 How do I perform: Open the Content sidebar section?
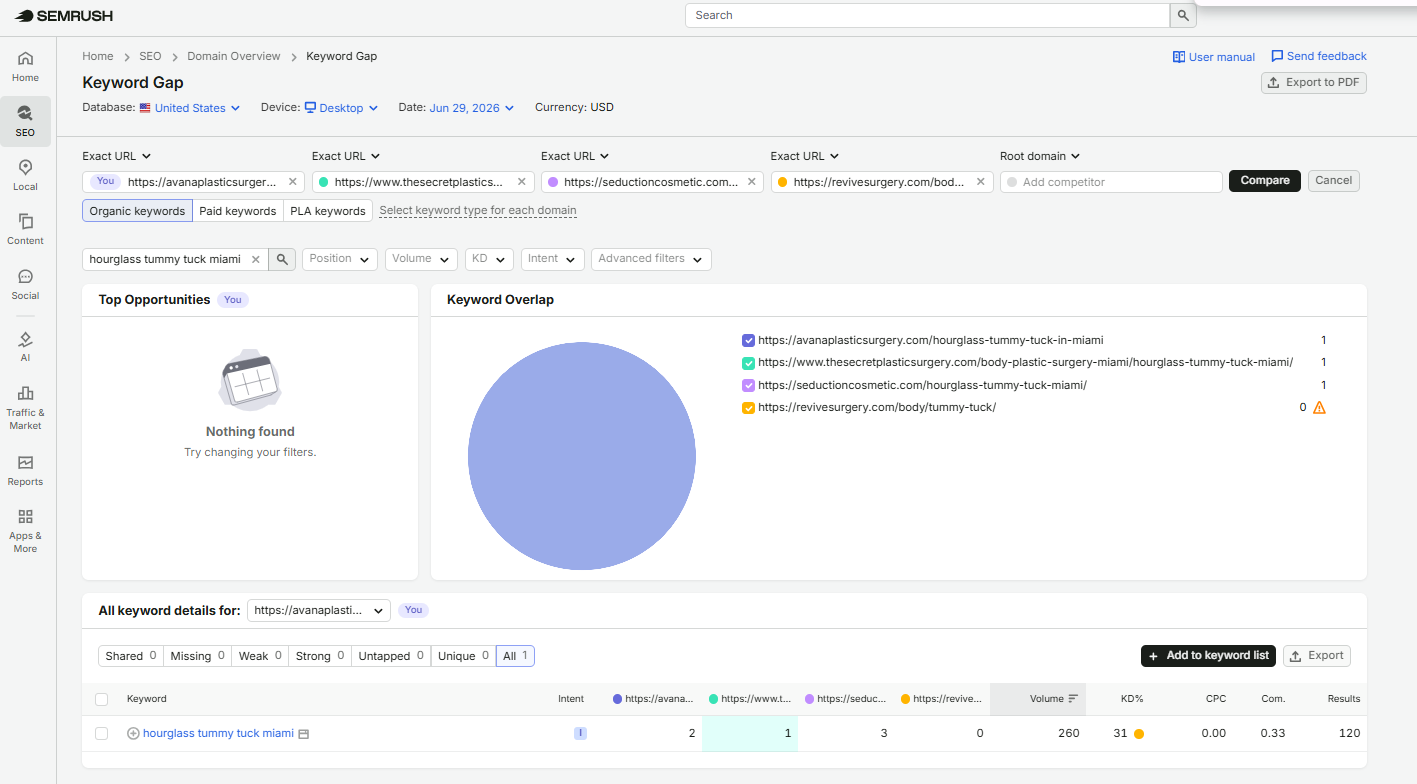tap(26, 229)
